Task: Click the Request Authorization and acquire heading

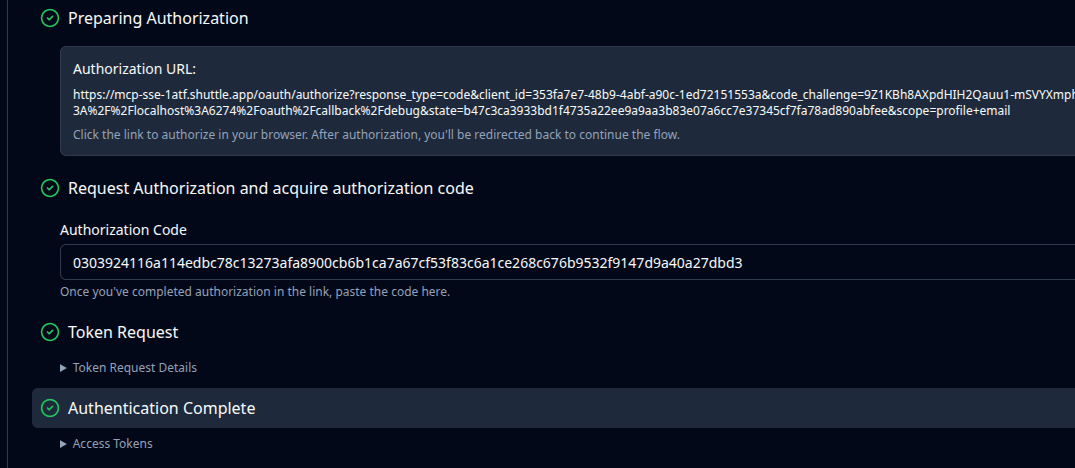Action: (270, 188)
